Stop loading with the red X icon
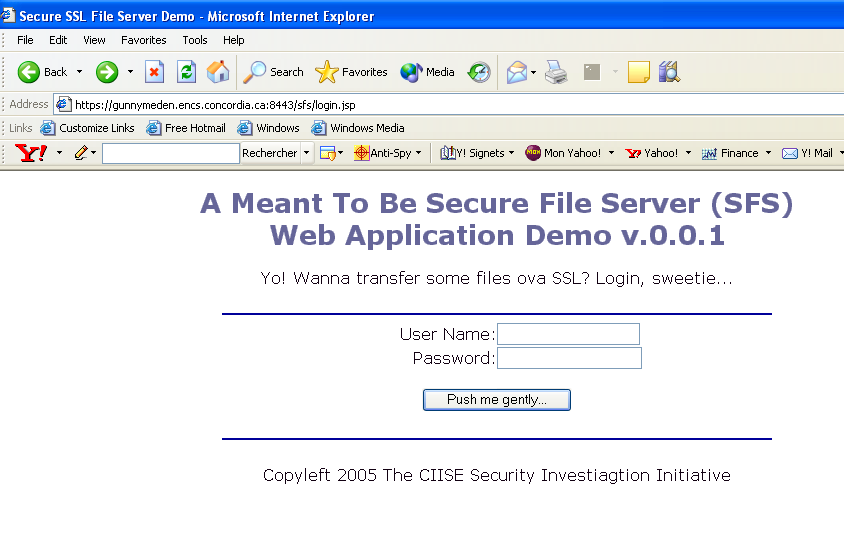 point(154,72)
